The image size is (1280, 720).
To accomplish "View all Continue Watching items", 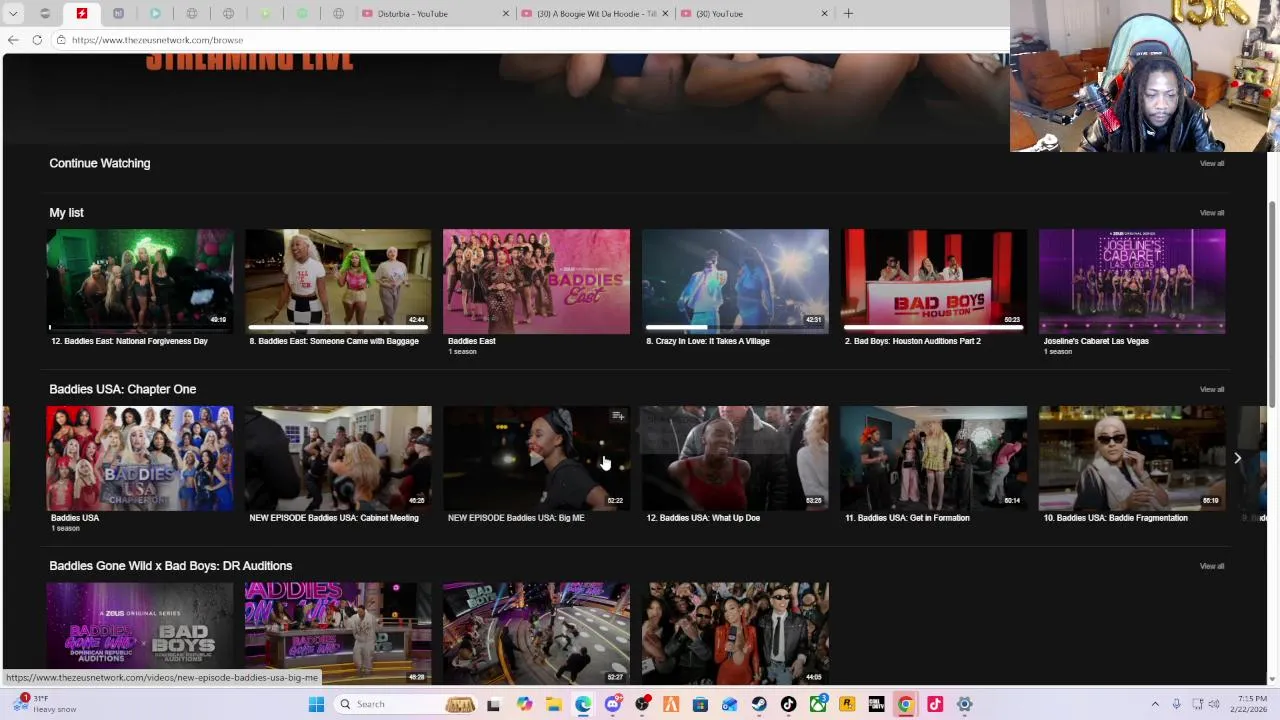I will [x=1211, y=163].
